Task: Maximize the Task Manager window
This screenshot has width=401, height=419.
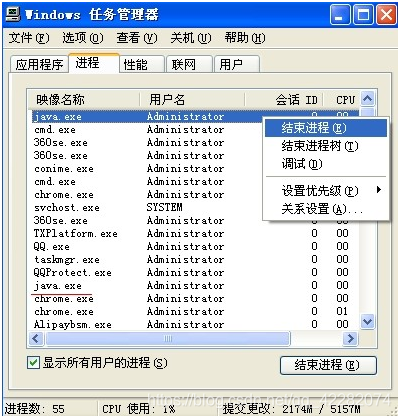Action: (363, 15)
